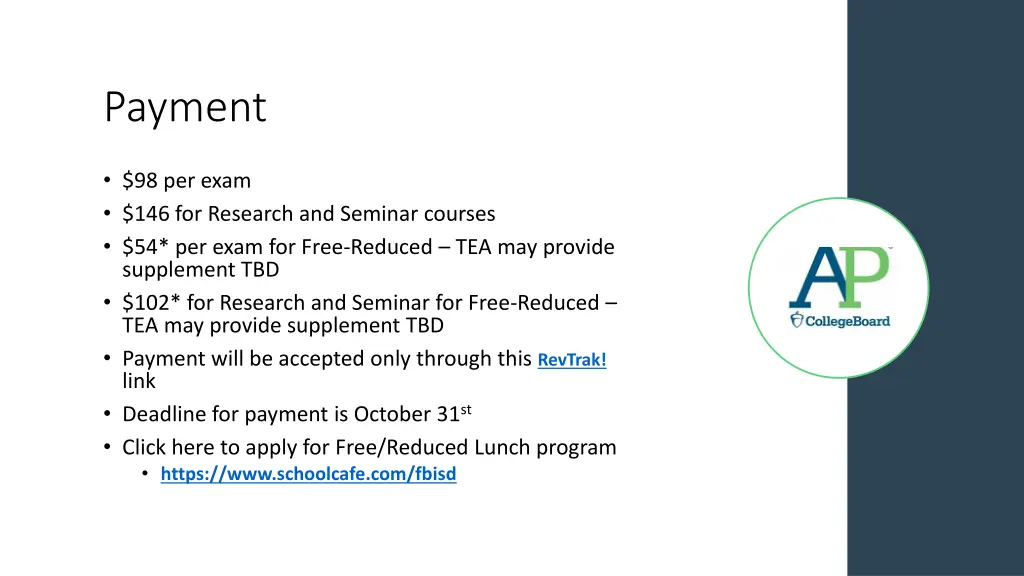This screenshot has width=1024, height=576.
Task: Open the schoolcafe.com/fbisd link
Action: 308,474
